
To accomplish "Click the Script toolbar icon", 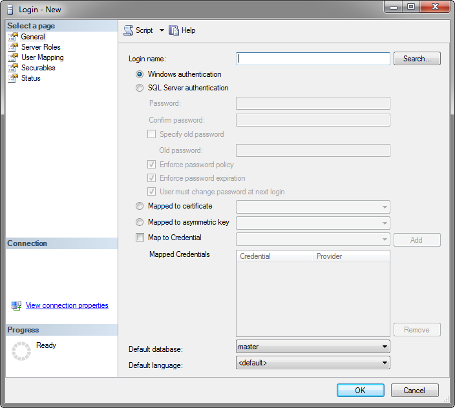I will (128, 30).
